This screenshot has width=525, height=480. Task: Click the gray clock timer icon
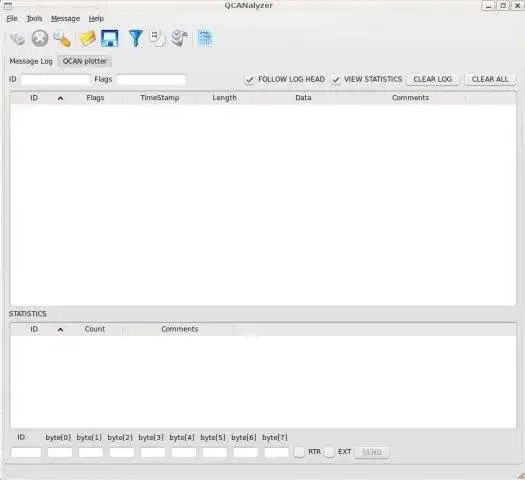[179, 38]
